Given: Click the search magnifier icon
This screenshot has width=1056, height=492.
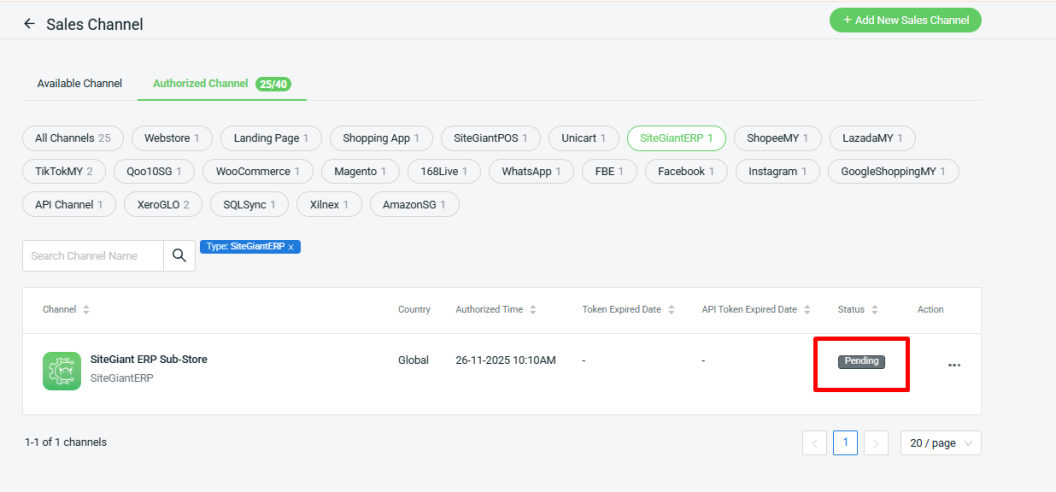Looking at the screenshot, I should [x=179, y=256].
